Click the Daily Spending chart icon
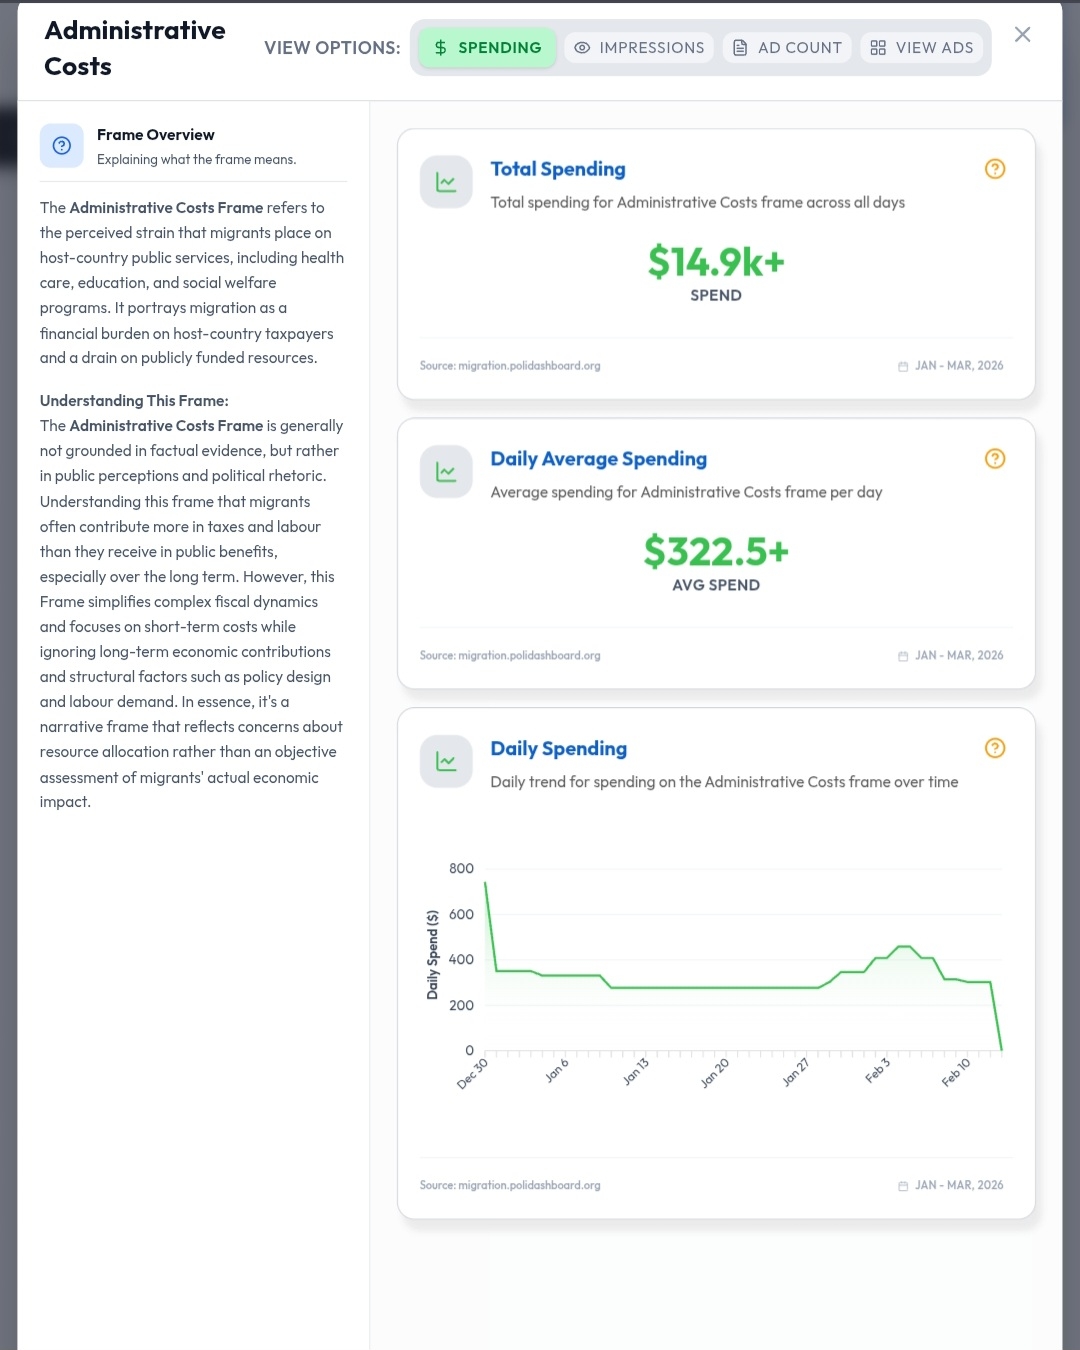This screenshot has height=1350, width=1080. 446,762
